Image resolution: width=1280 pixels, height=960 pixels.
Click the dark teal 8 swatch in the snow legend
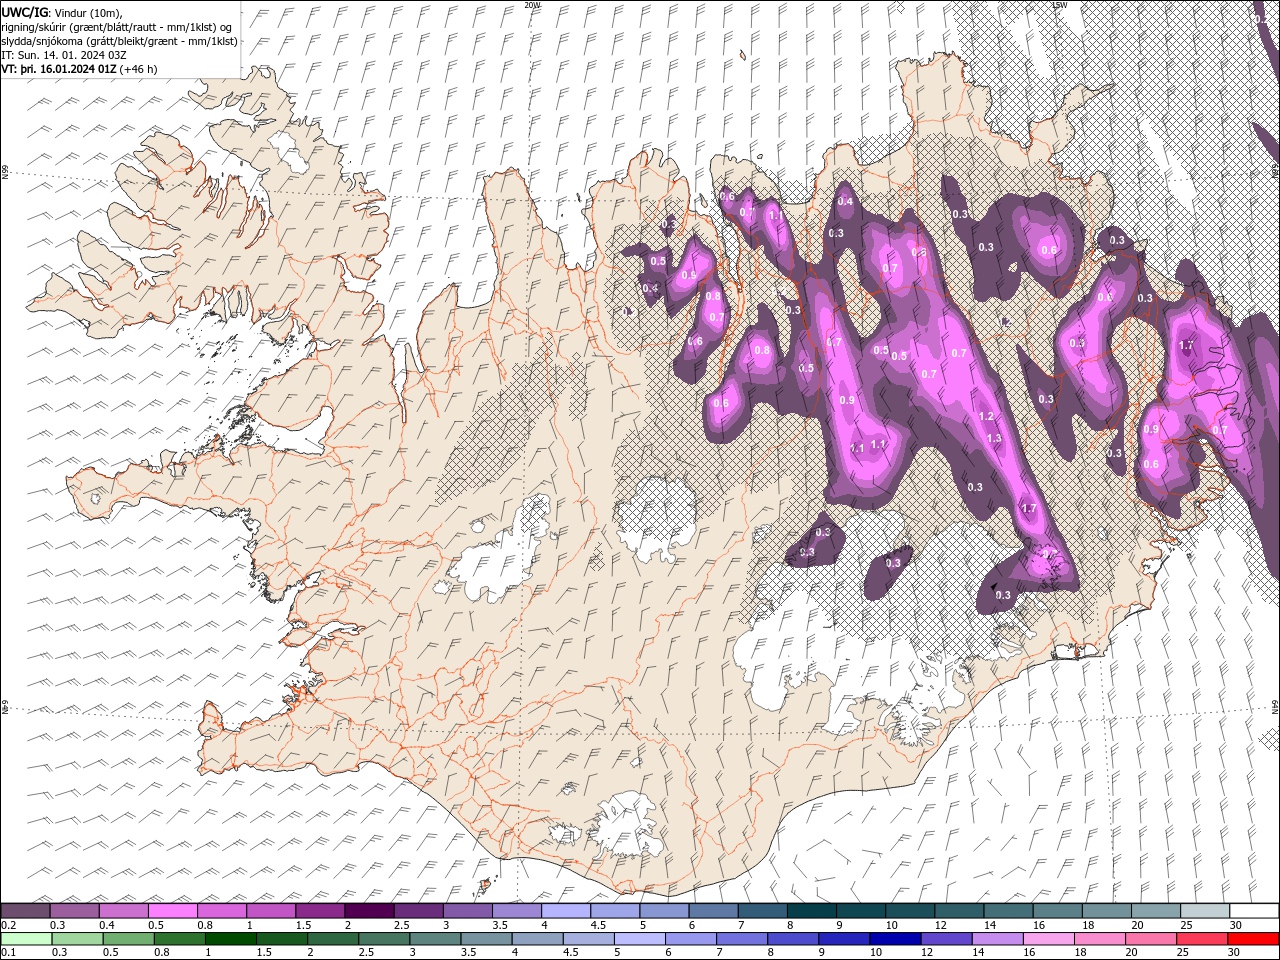click(x=812, y=910)
